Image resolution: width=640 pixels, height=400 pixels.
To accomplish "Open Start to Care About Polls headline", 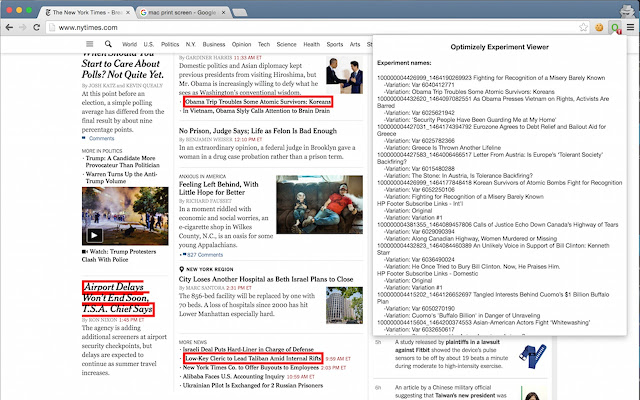I will tap(122, 65).
